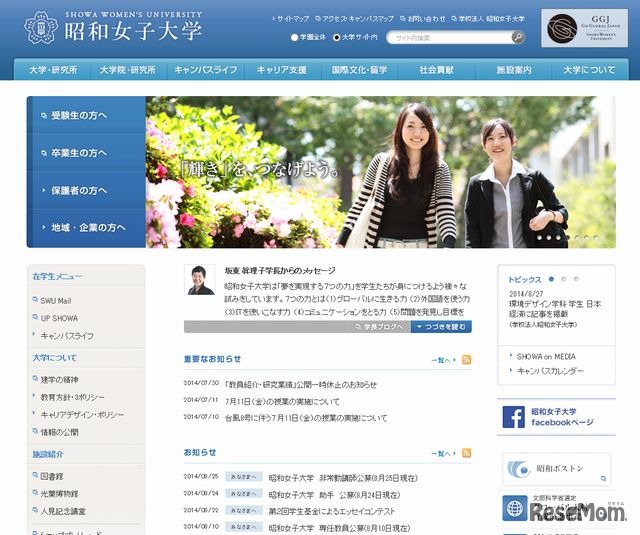Open the キャリア支援 menu
This screenshot has height=535, width=640.
click(282, 70)
